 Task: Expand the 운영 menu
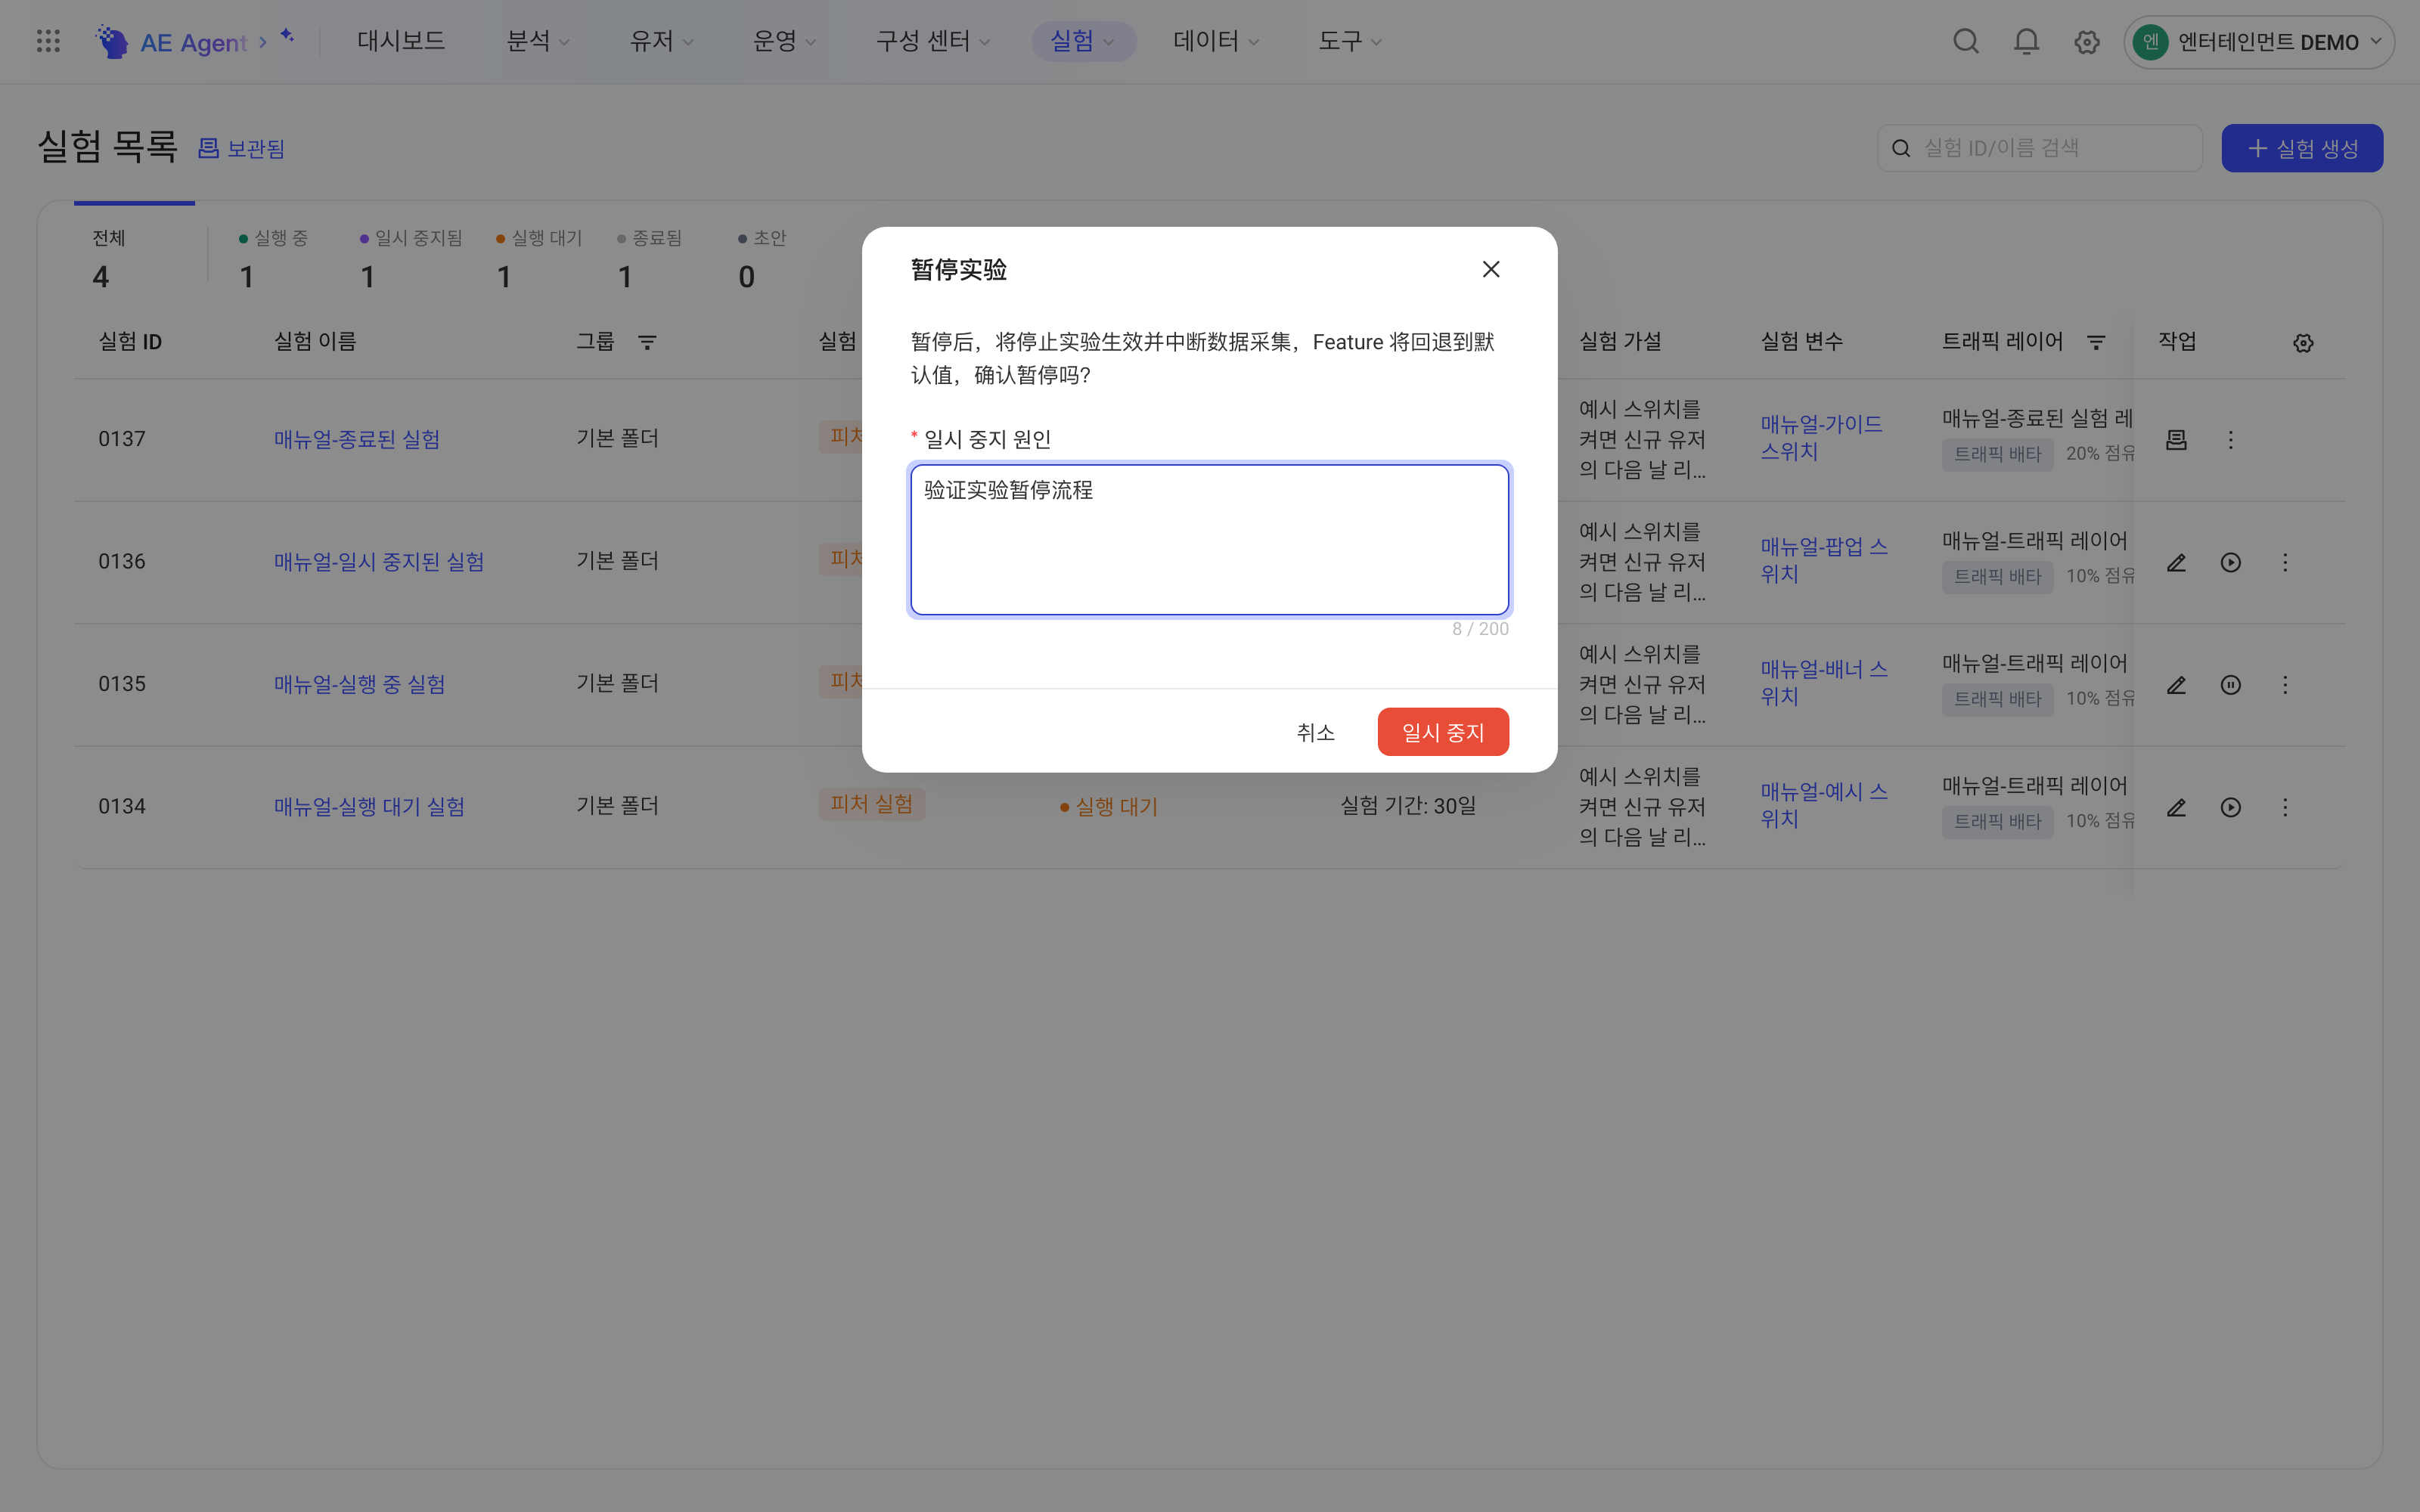(784, 41)
